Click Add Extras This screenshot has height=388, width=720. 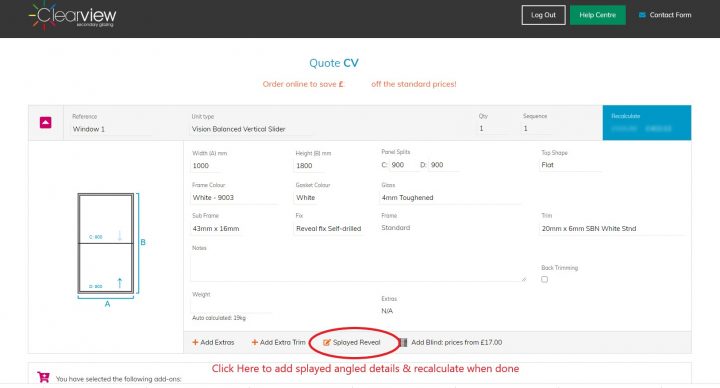click(213, 342)
